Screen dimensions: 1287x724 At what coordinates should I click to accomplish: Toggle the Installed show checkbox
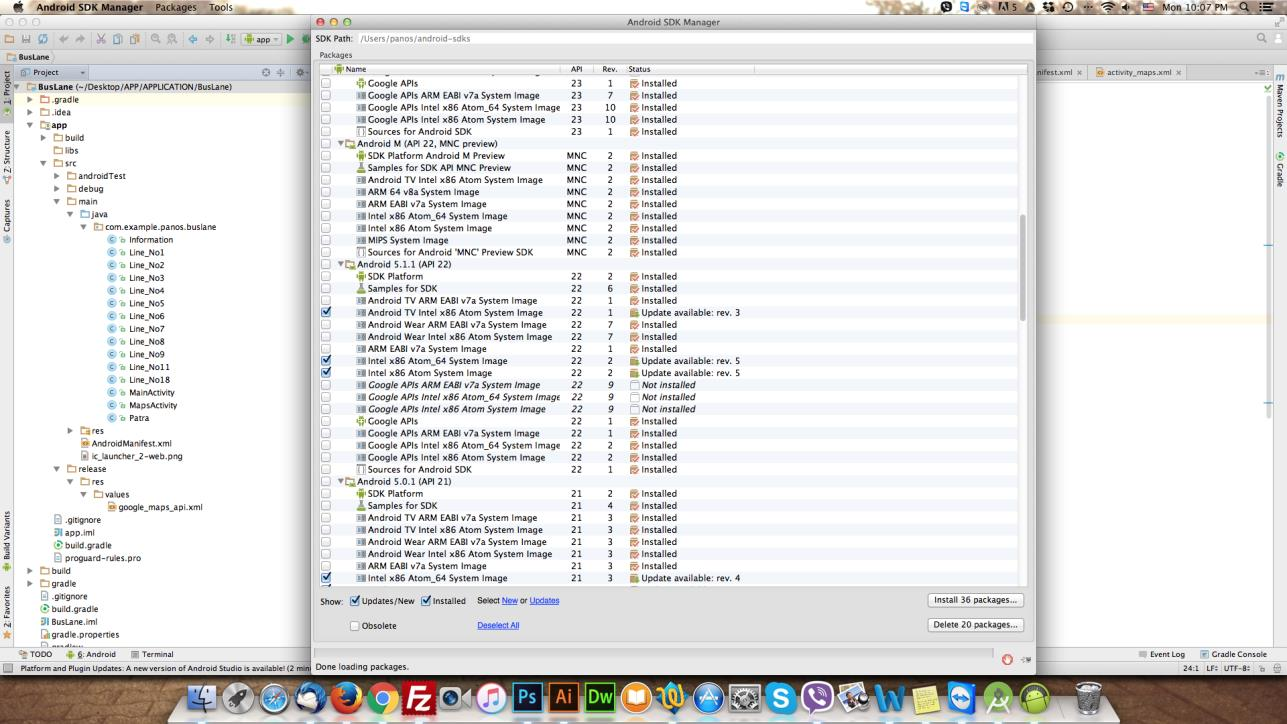[x=426, y=601]
